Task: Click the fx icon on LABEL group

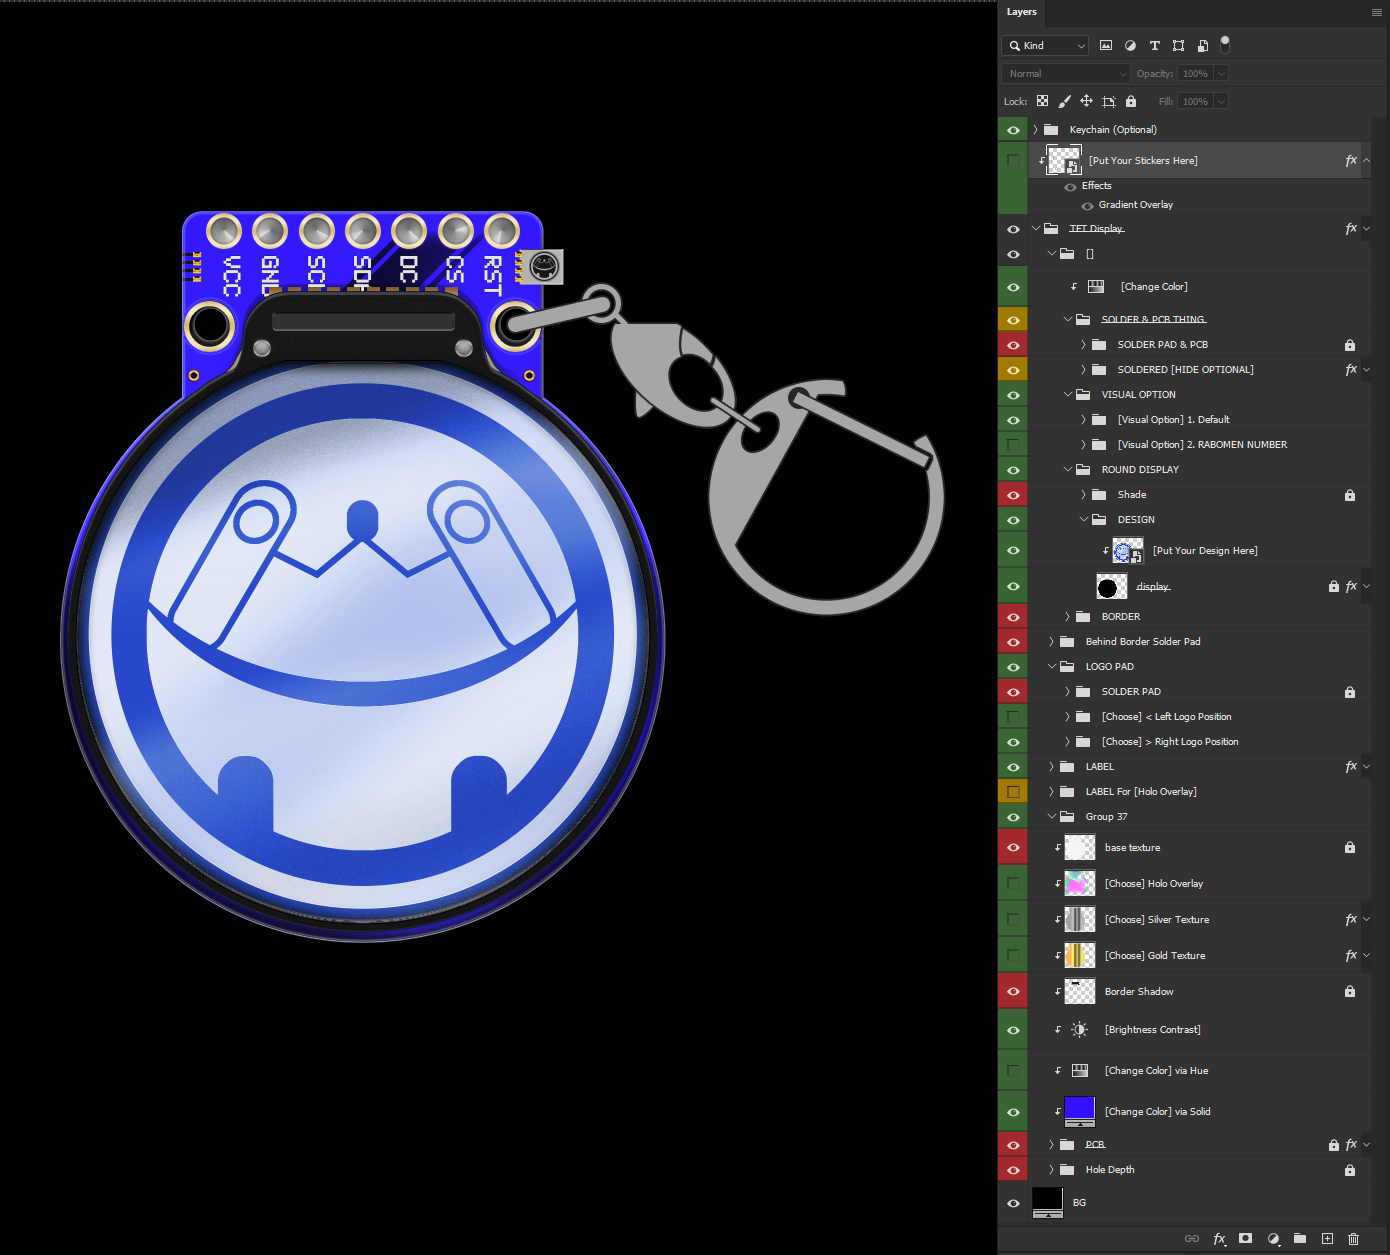Action: 1351,767
